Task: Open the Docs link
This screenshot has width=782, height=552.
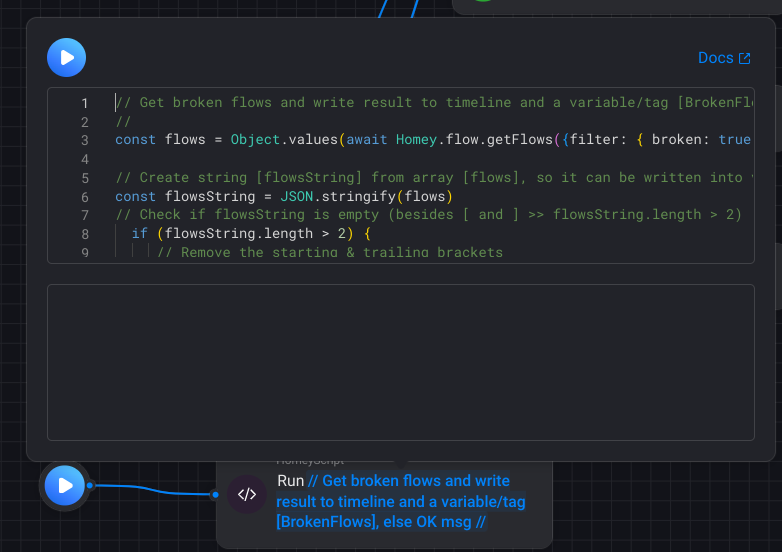Action: point(724,58)
